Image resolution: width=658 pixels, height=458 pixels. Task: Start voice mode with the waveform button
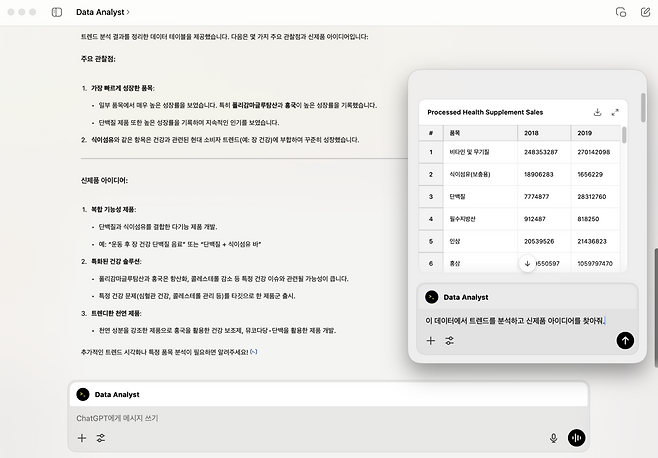pos(576,438)
